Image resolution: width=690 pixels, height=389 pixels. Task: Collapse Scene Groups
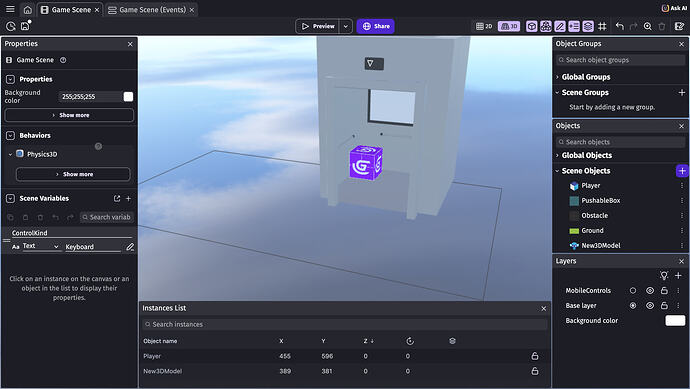pyautogui.click(x=558, y=92)
